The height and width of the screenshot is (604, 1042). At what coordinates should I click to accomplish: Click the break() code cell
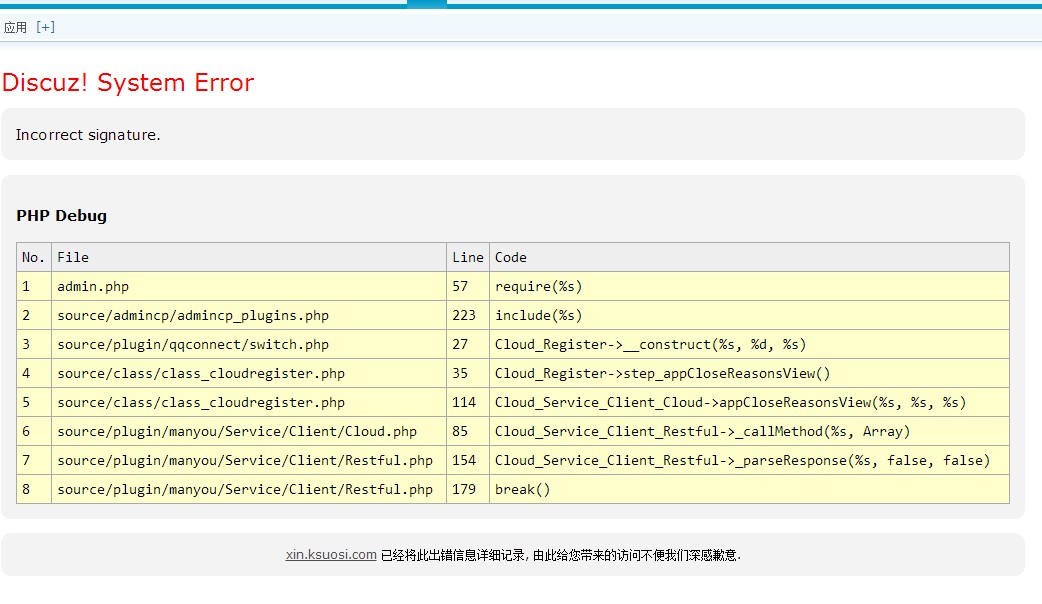[x=522, y=489]
